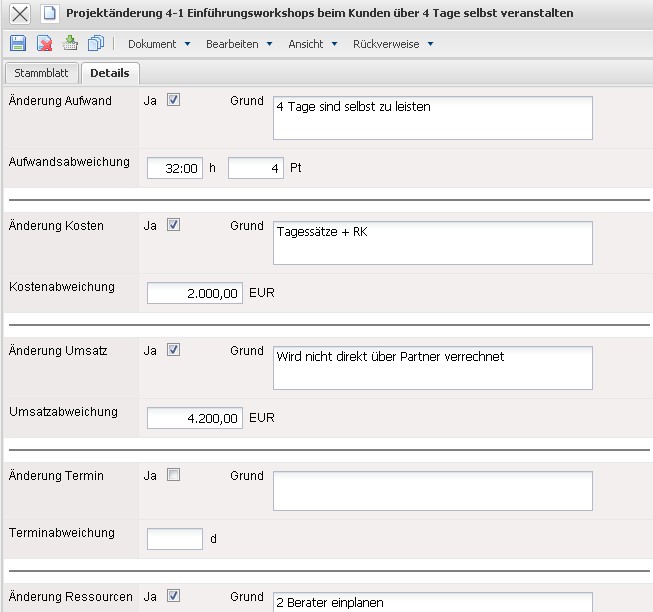Switch to the Stammblatt tab
Viewport: 653px width, 612px height.
pos(41,73)
